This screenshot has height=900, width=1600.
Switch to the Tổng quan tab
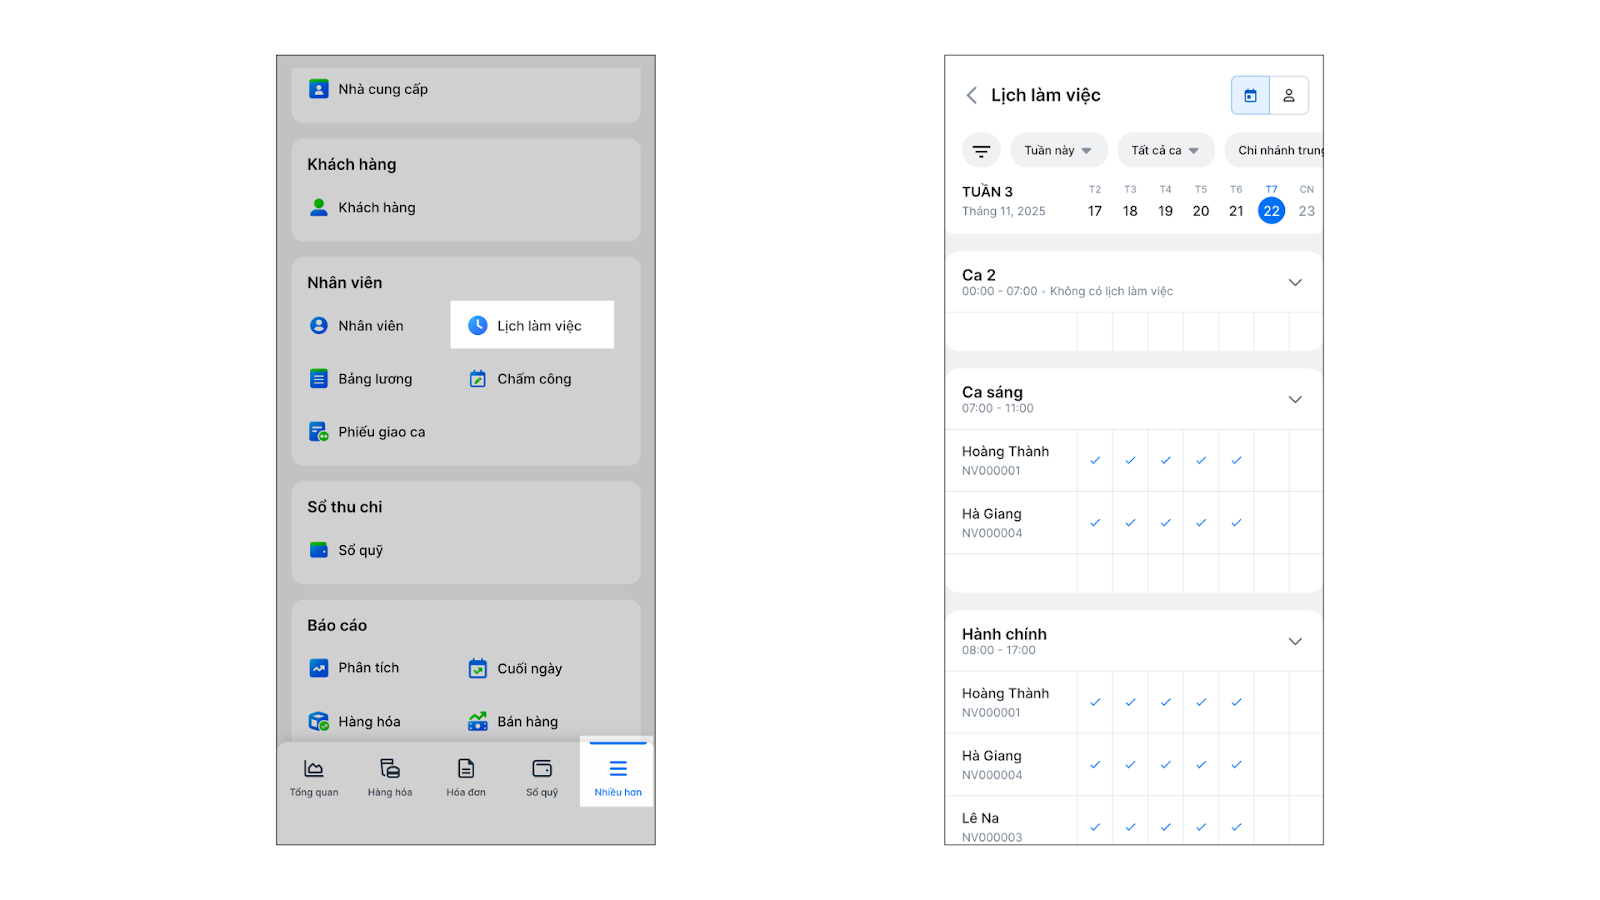pos(314,777)
